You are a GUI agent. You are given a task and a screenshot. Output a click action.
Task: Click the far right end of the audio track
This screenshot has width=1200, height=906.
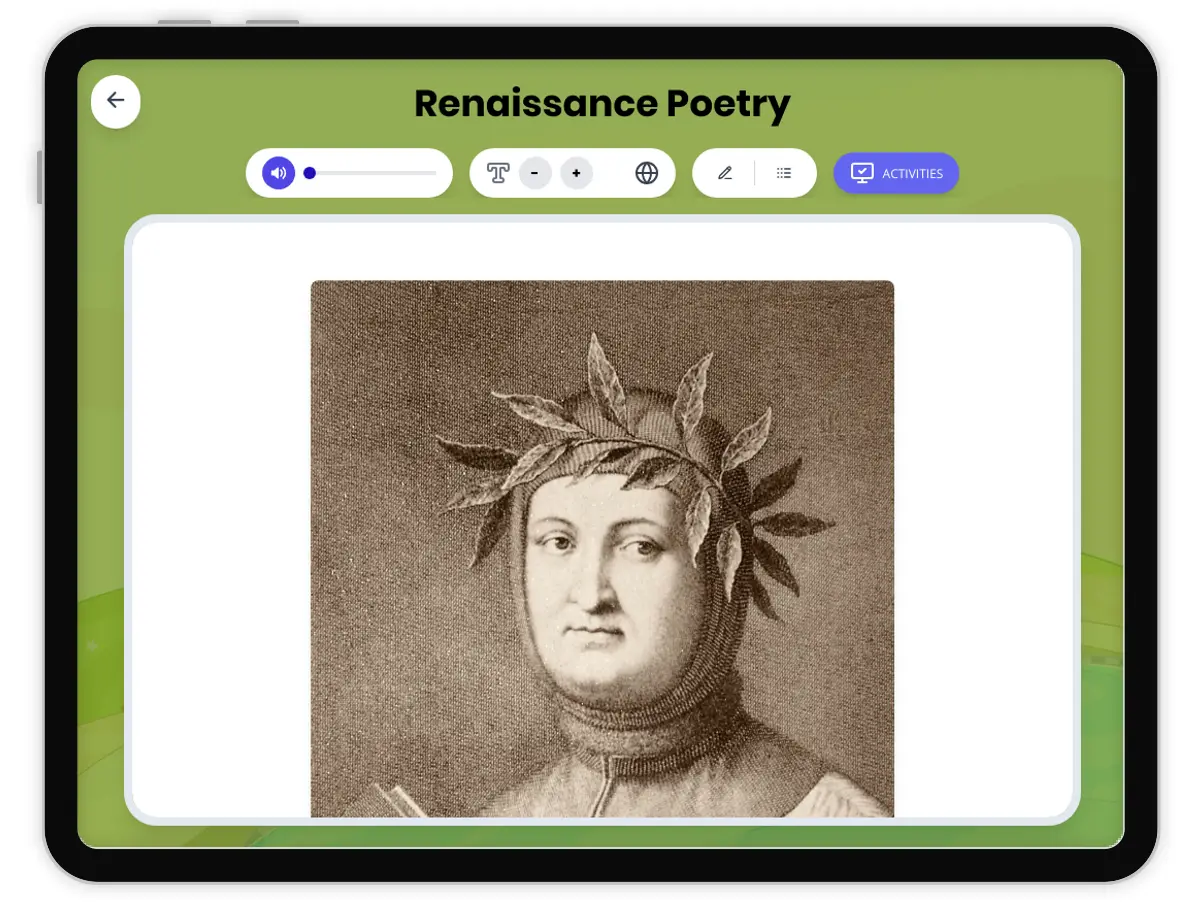click(435, 173)
